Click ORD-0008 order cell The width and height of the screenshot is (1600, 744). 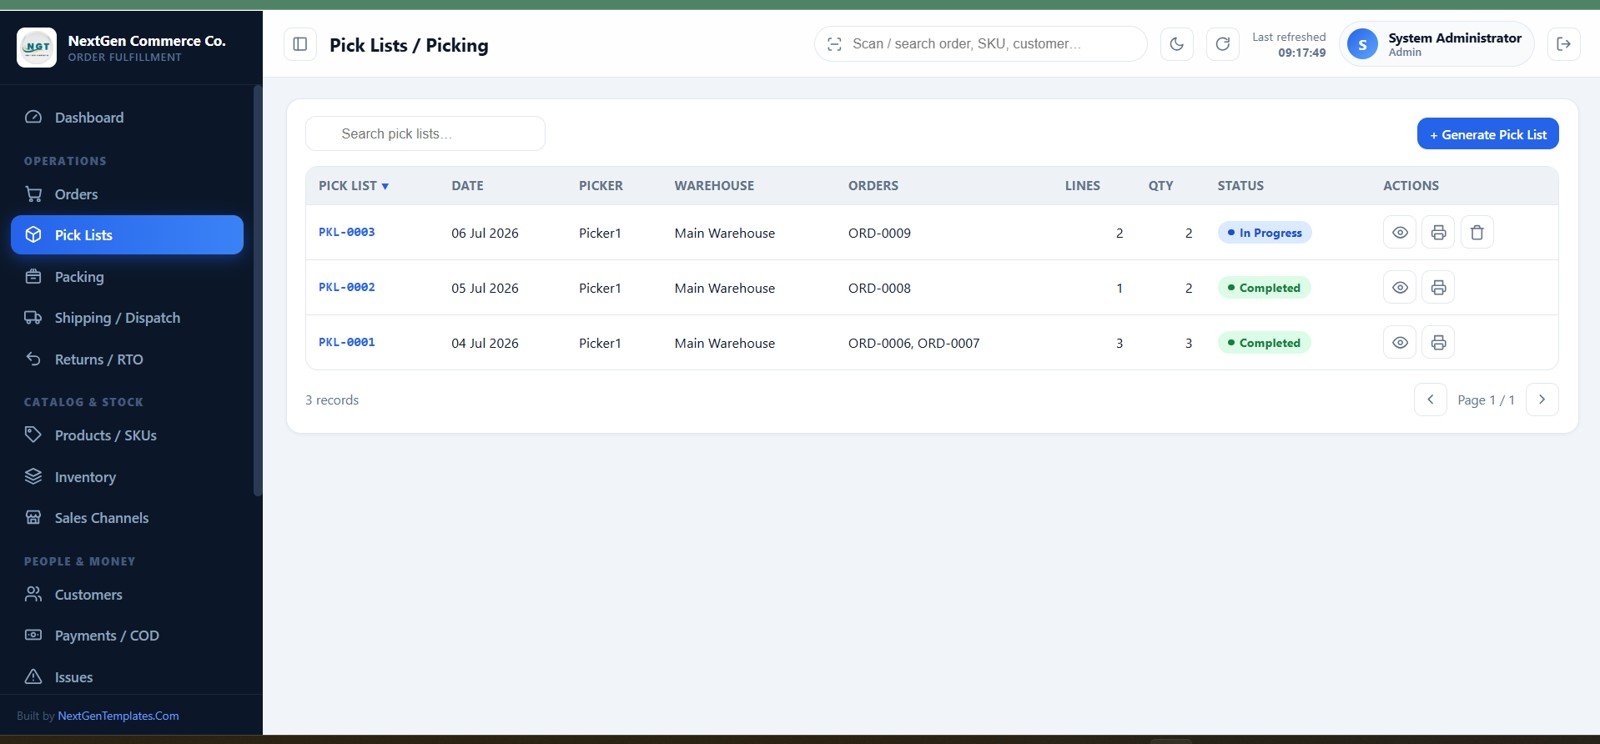click(879, 288)
